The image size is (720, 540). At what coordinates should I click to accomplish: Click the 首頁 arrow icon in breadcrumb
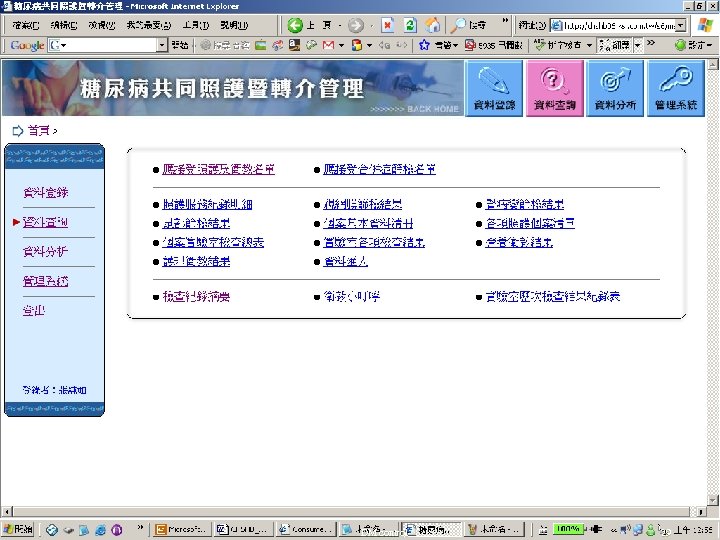17,131
